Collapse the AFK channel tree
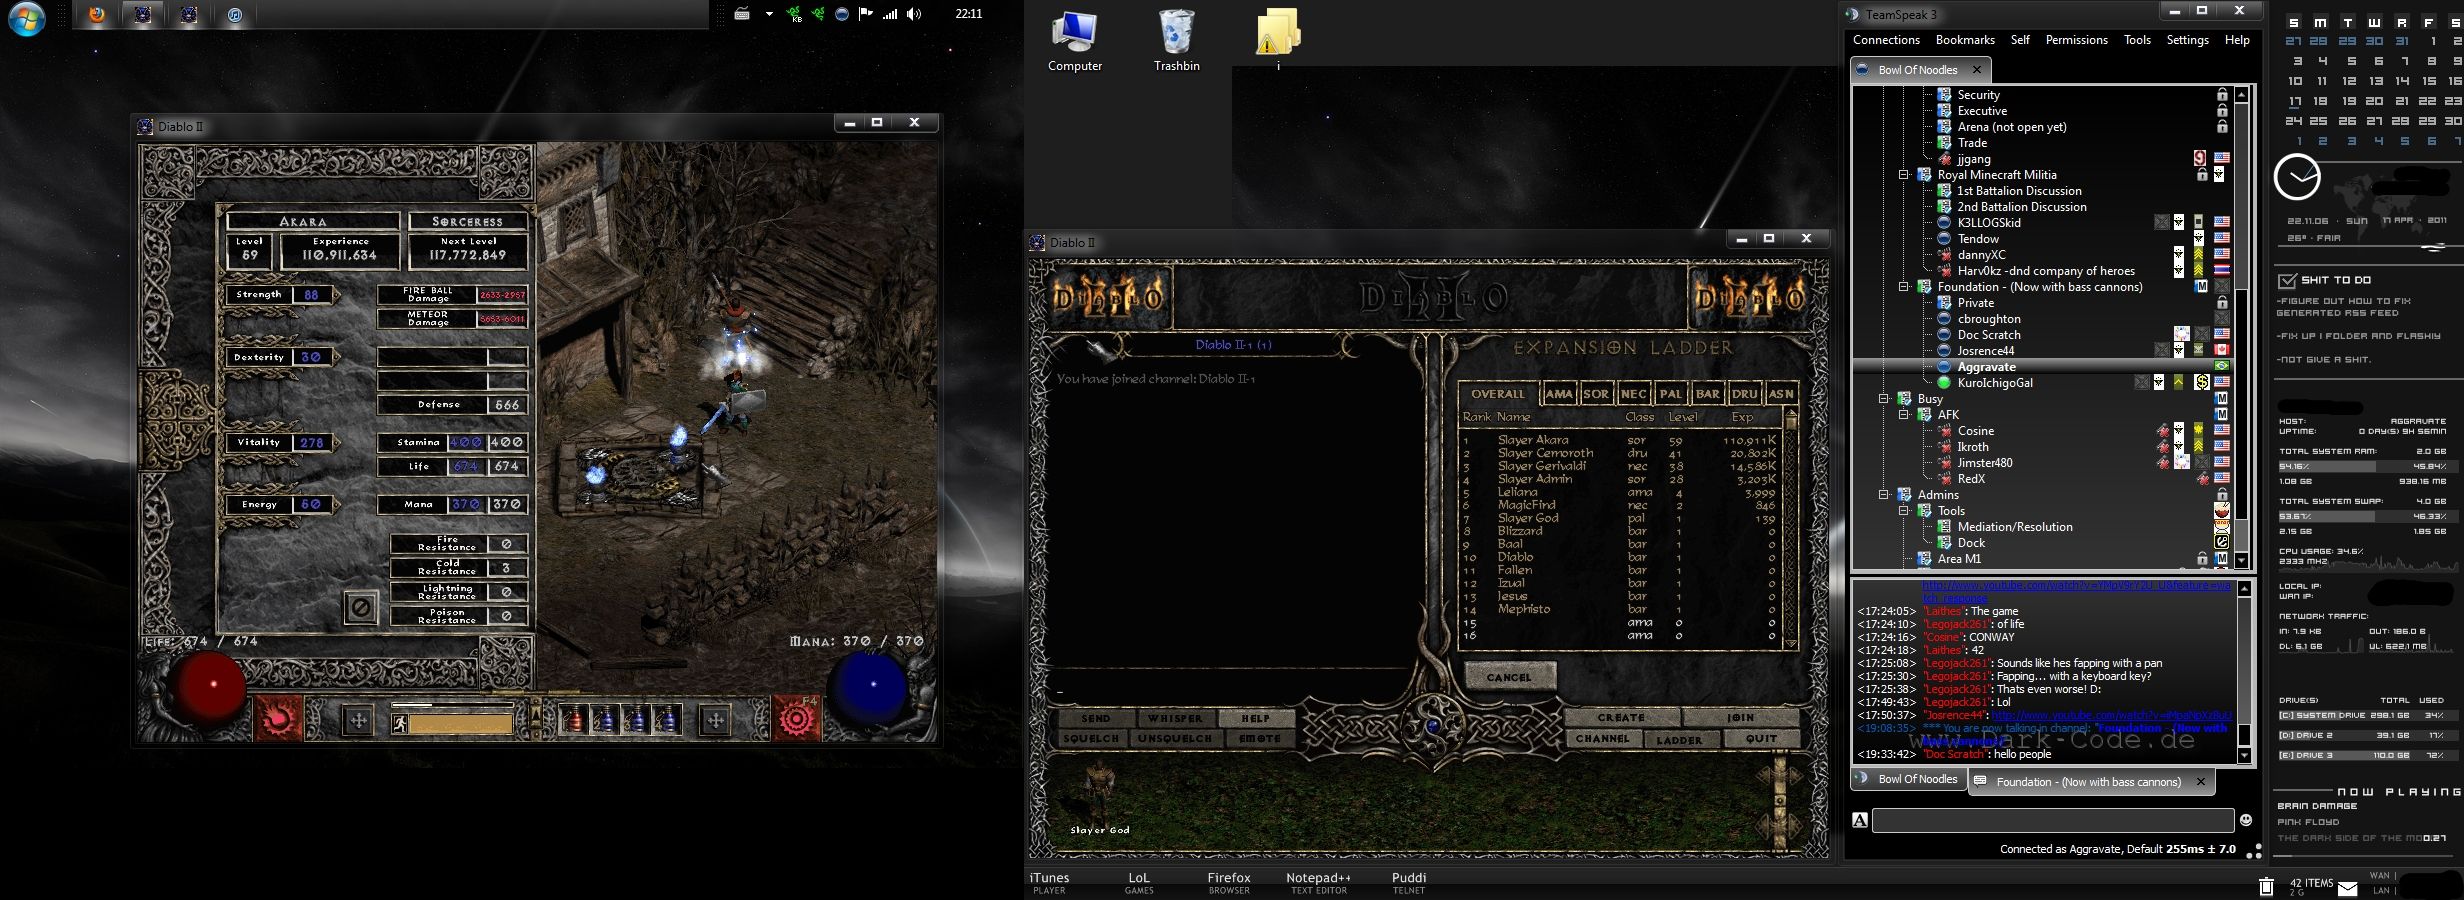The height and width of the screenshot is (900, 2464). (x=1904, y=415)
